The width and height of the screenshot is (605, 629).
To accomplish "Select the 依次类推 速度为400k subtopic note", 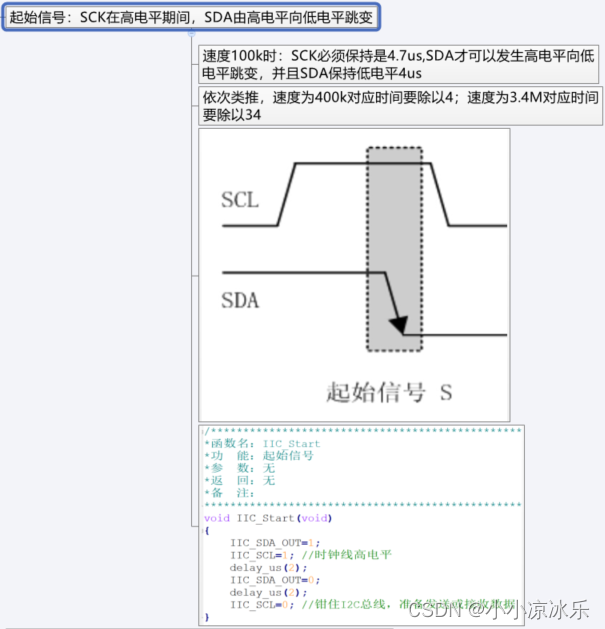I will [x=400, y=106].
